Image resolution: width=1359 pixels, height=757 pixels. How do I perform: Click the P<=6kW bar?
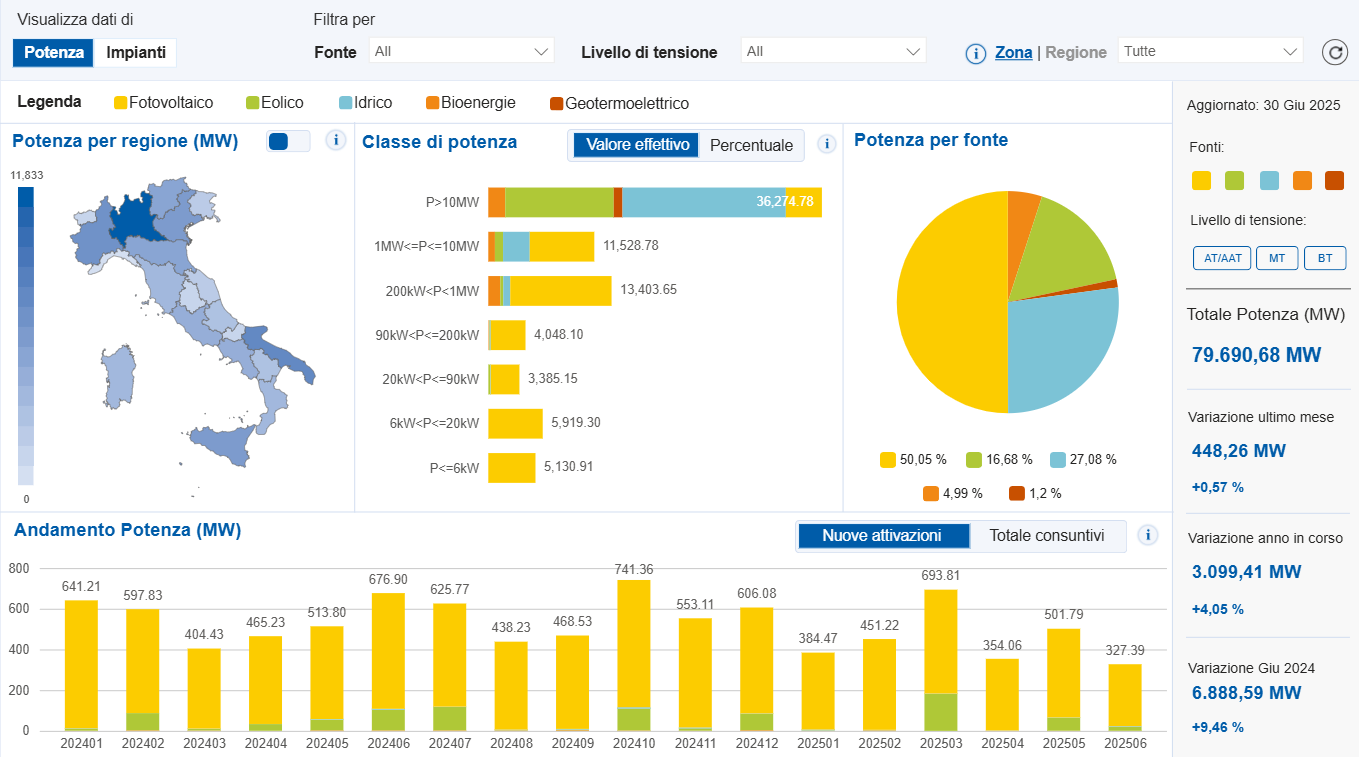pos(512,467)
